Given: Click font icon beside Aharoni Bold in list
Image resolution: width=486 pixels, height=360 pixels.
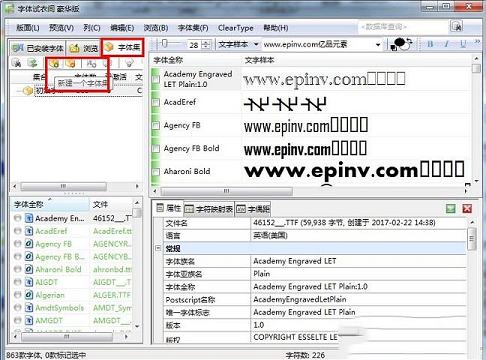Looking at the screenshot, I should point(29,269).
